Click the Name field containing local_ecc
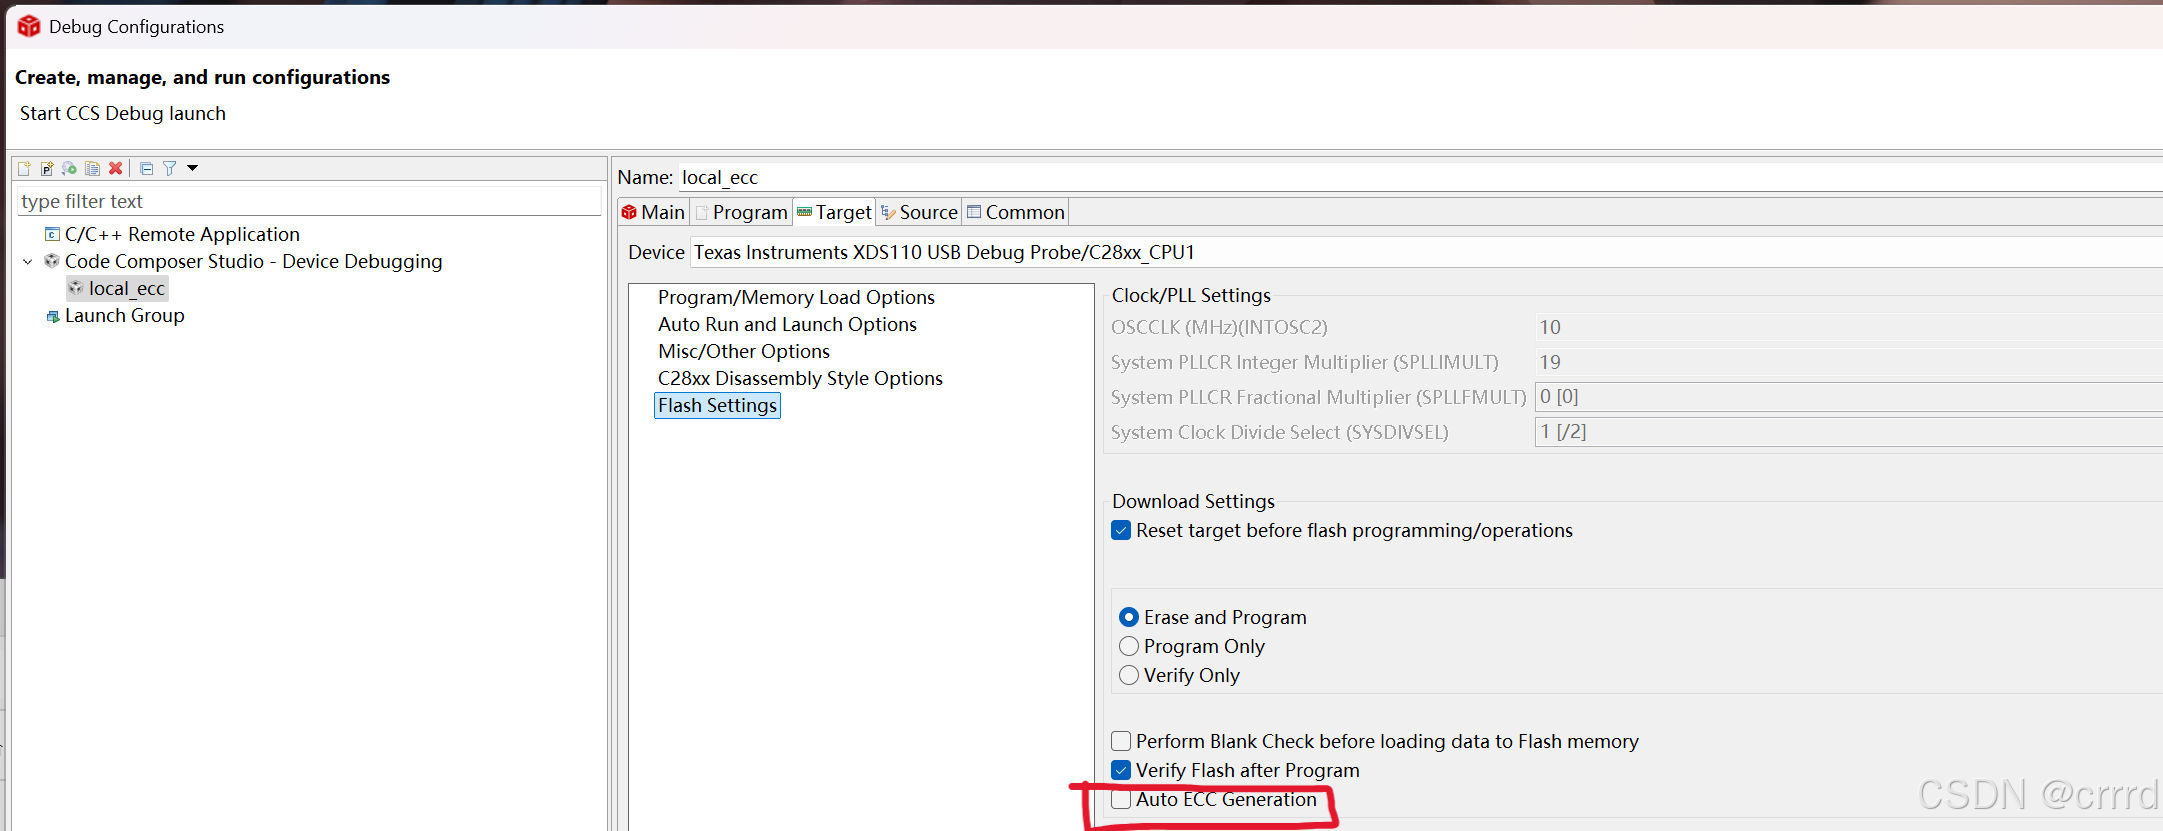 pos(1420,177)
